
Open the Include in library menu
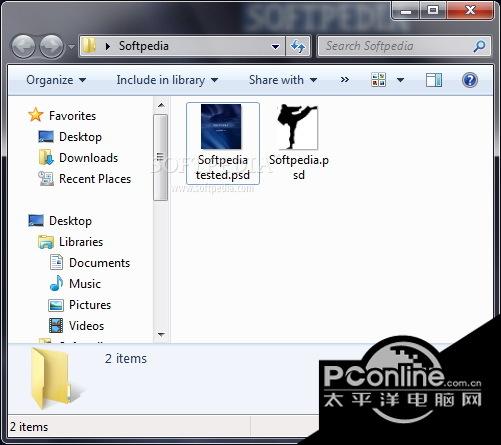(x=167, y=80)
